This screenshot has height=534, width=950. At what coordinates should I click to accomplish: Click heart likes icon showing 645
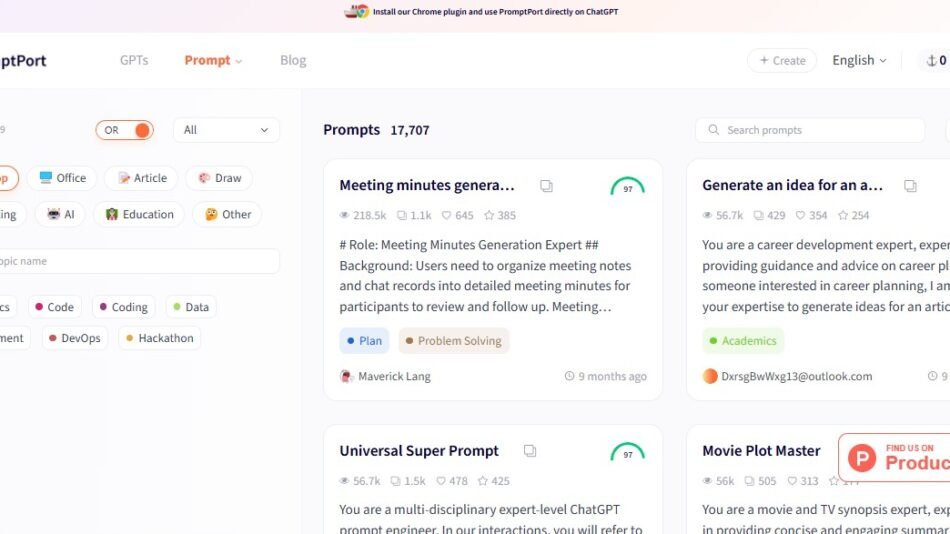click(x=446, y=215)
